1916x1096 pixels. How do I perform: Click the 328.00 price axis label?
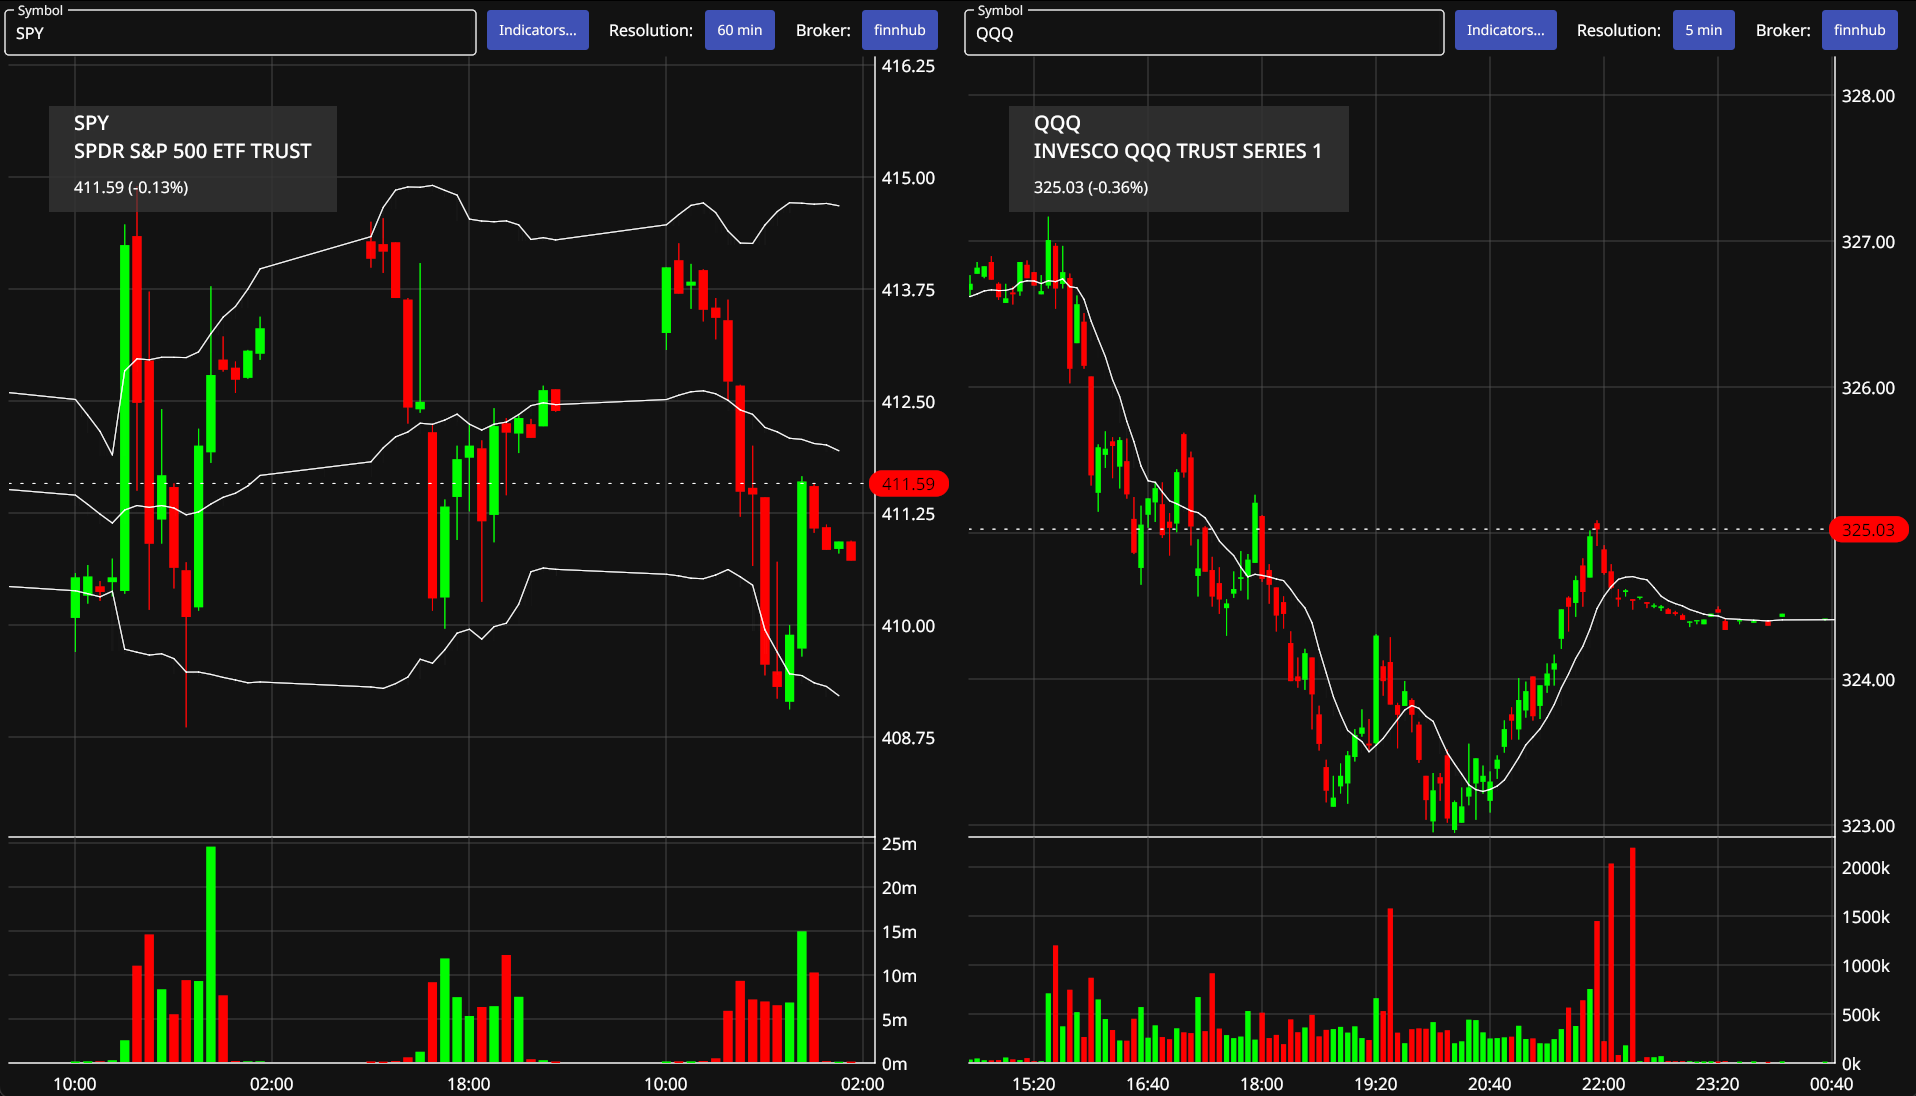click(x=1868, y=96)
